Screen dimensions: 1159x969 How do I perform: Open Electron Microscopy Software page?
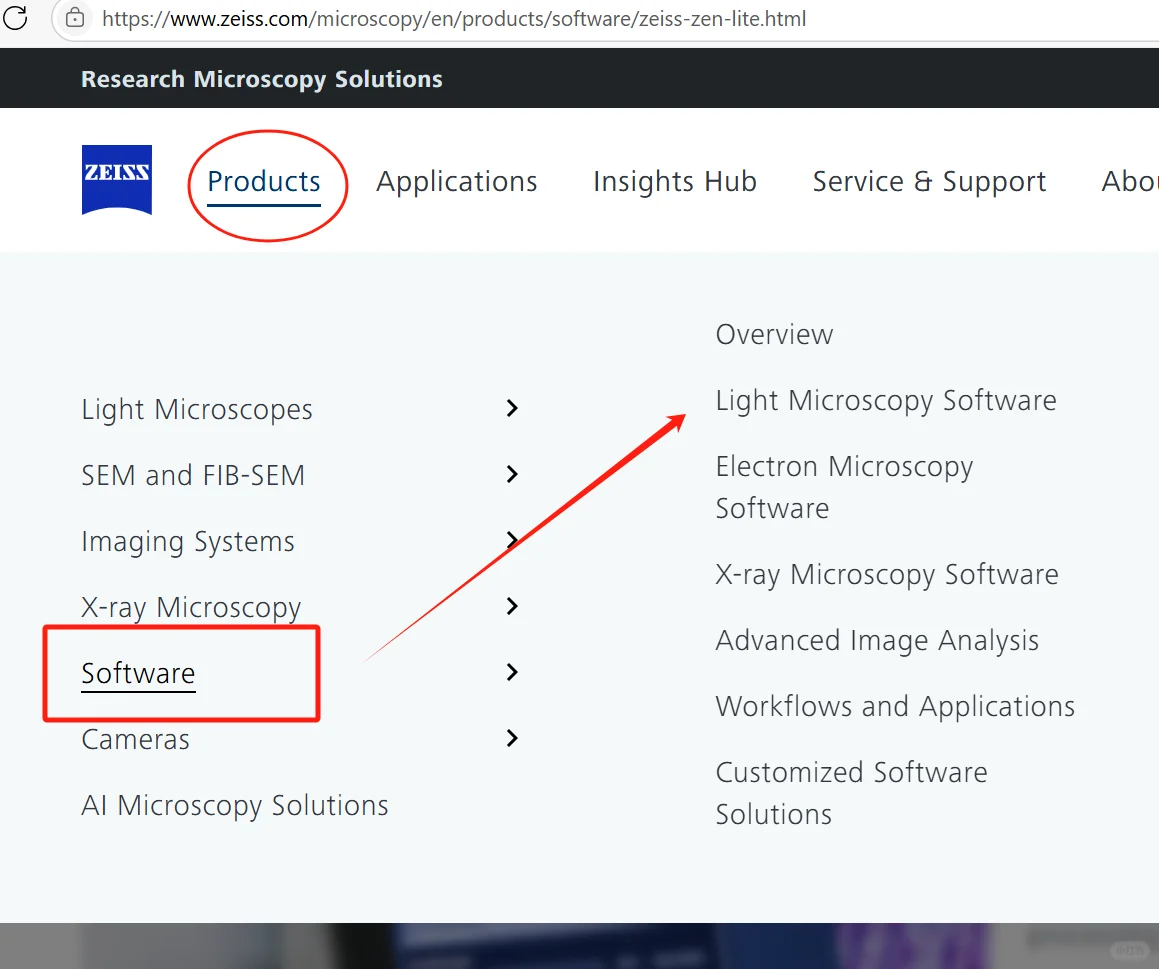pyautogui.click(x=844, y=487)
